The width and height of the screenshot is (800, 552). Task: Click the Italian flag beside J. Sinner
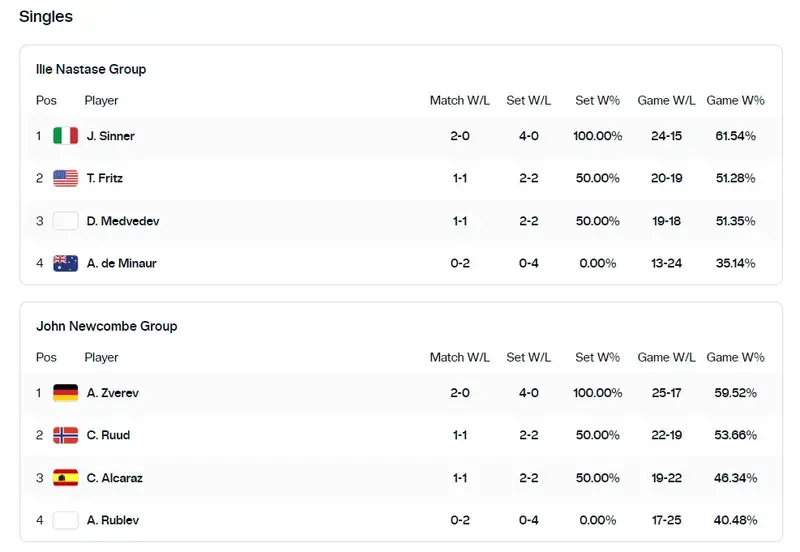tap(65, 136)
